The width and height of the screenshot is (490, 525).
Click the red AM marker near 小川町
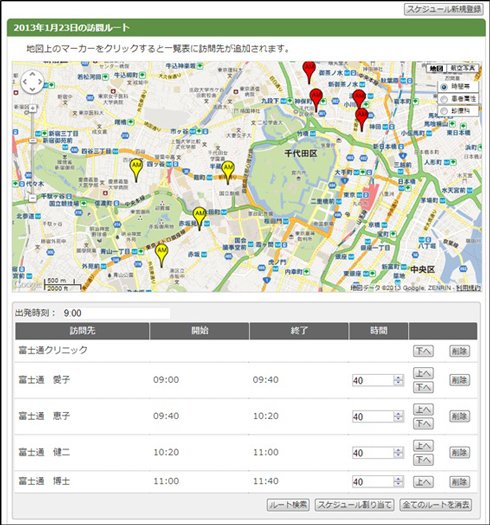(359, 98)
